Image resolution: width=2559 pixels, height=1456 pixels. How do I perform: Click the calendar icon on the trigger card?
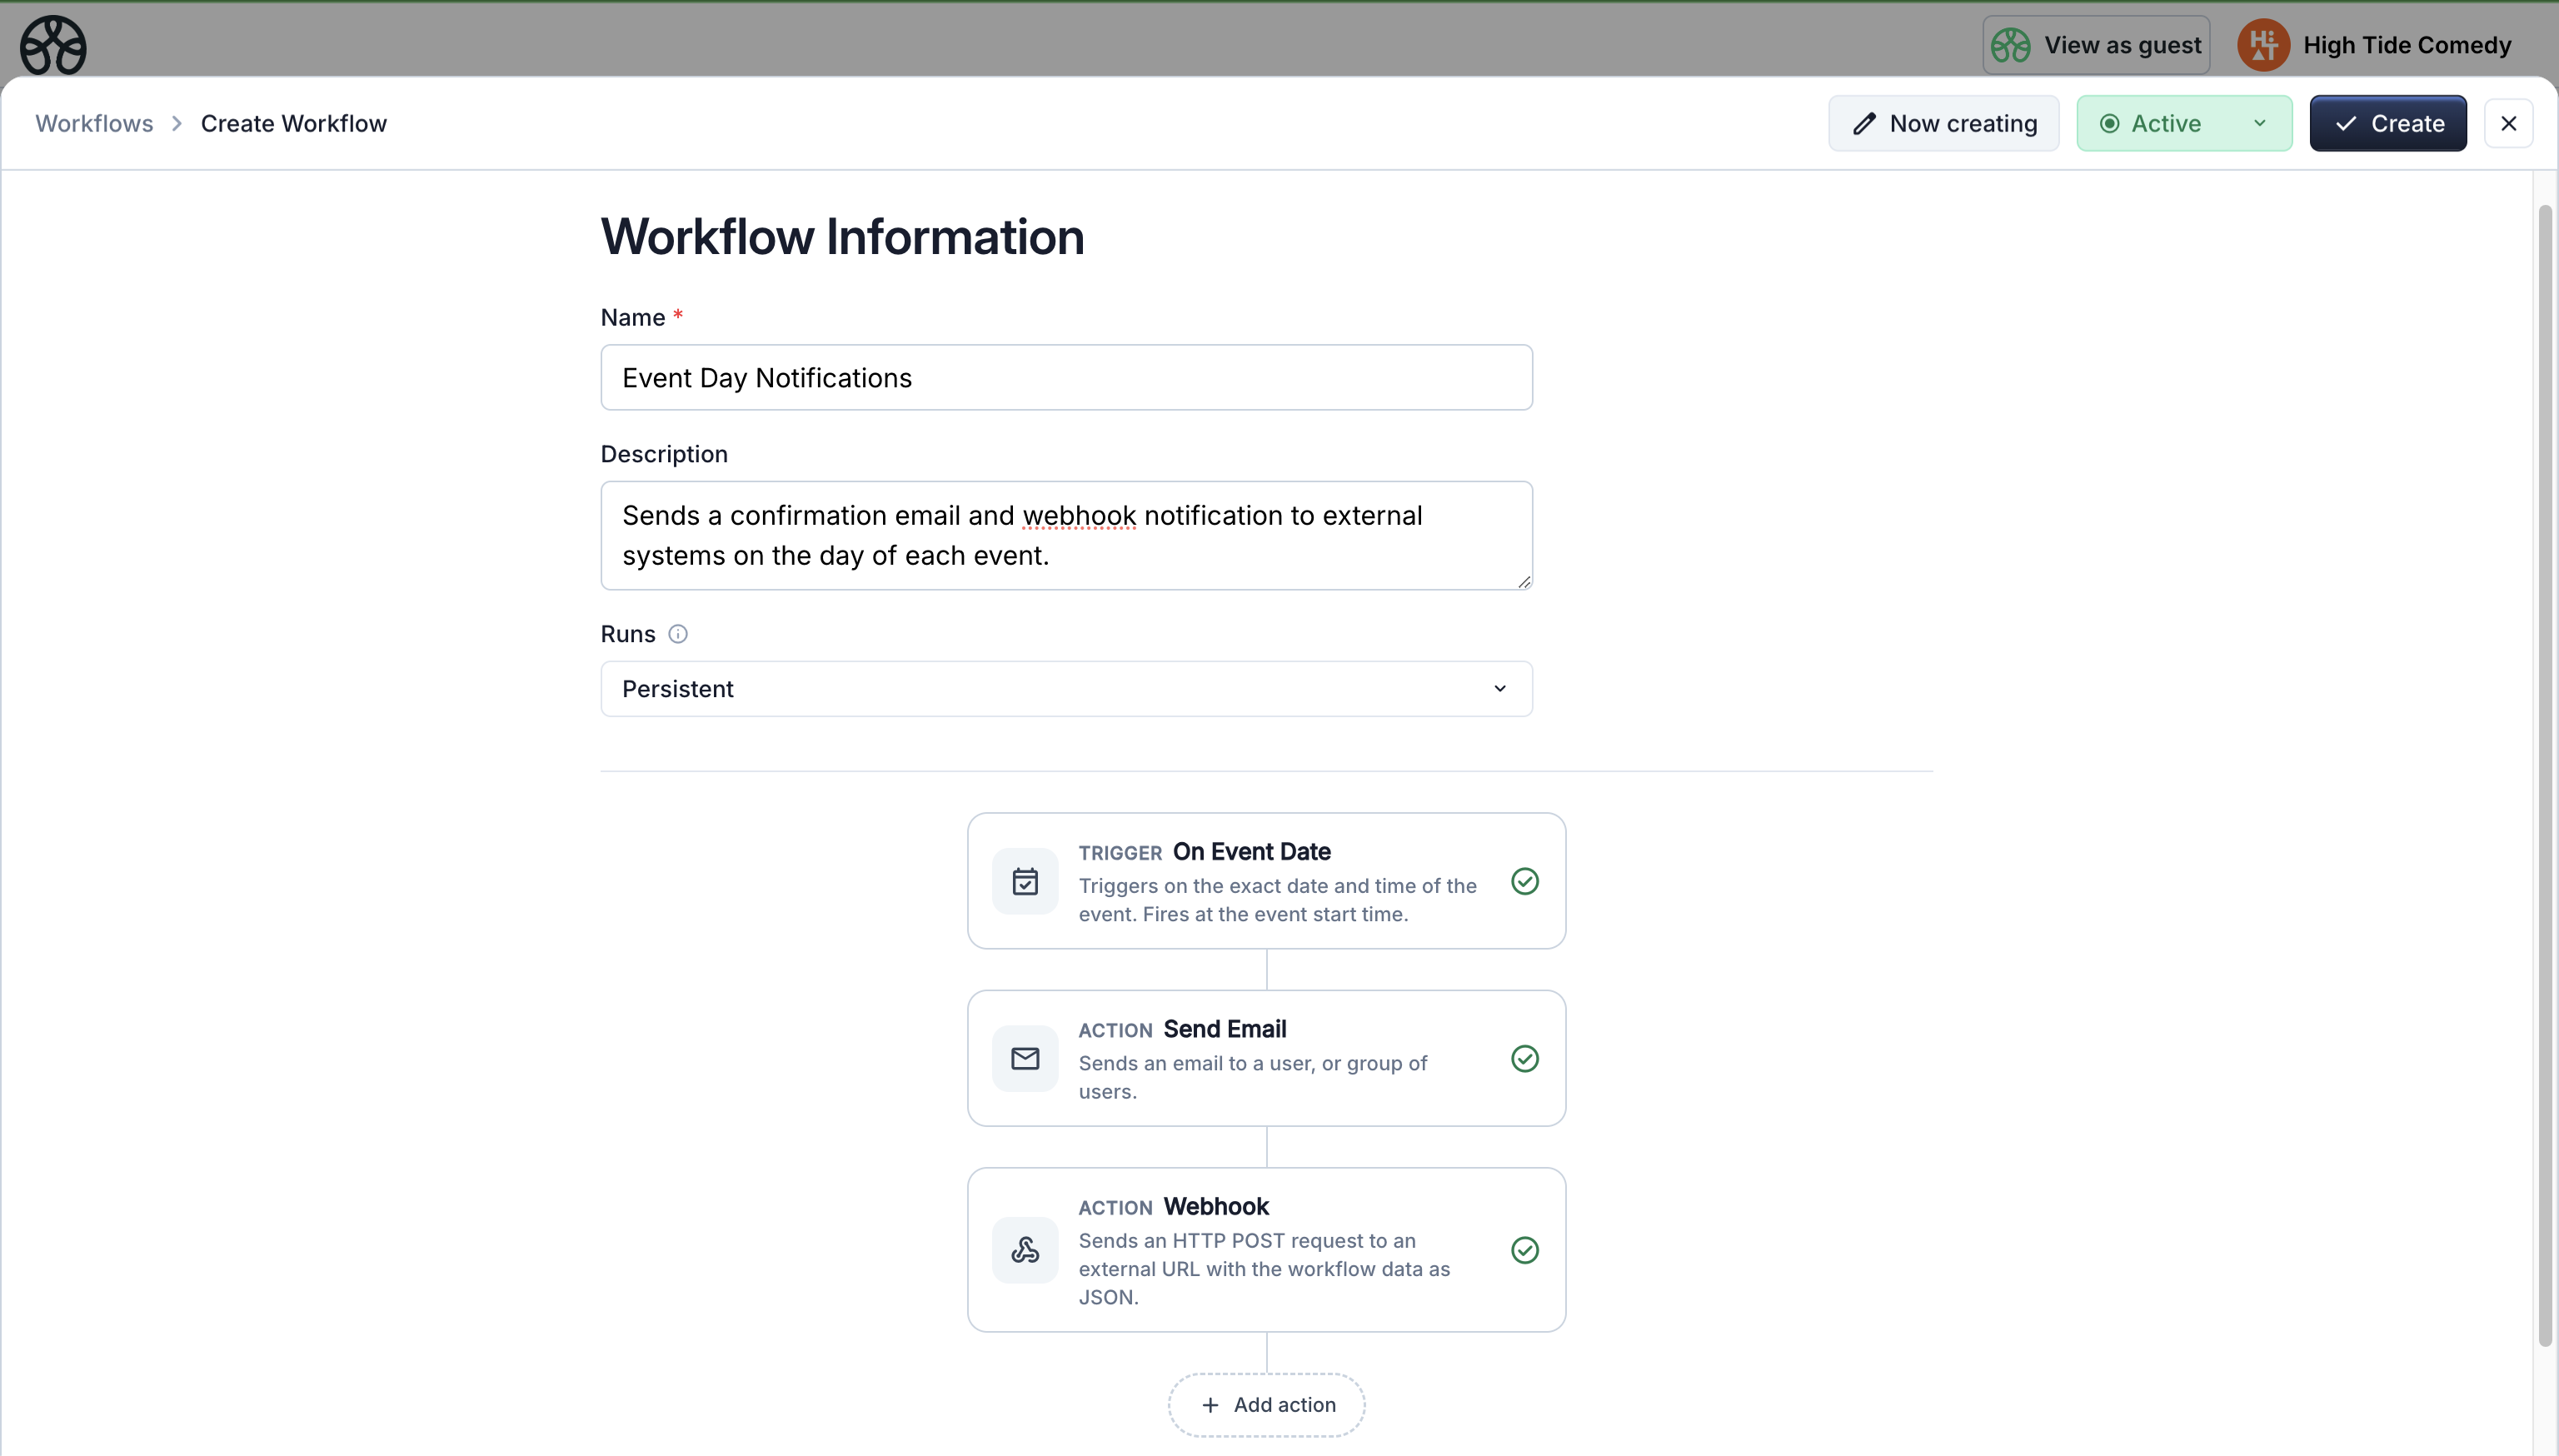click(x=1025, y=881)
